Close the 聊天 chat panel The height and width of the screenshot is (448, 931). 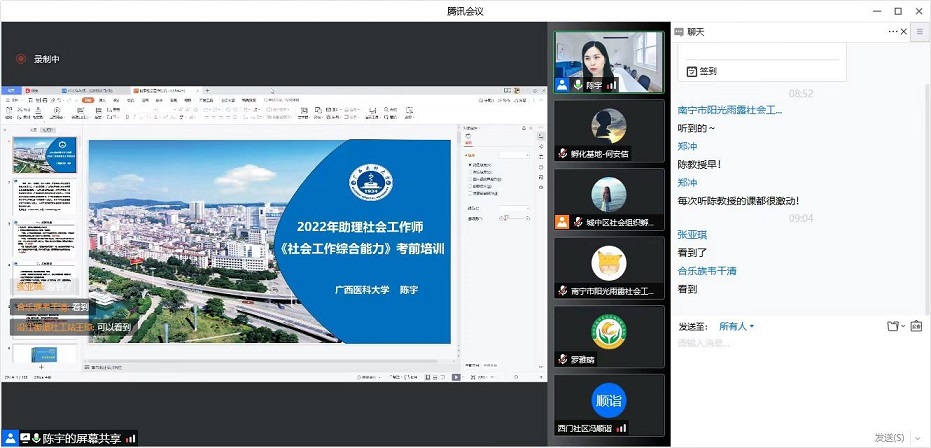click(x=905, y=32)
